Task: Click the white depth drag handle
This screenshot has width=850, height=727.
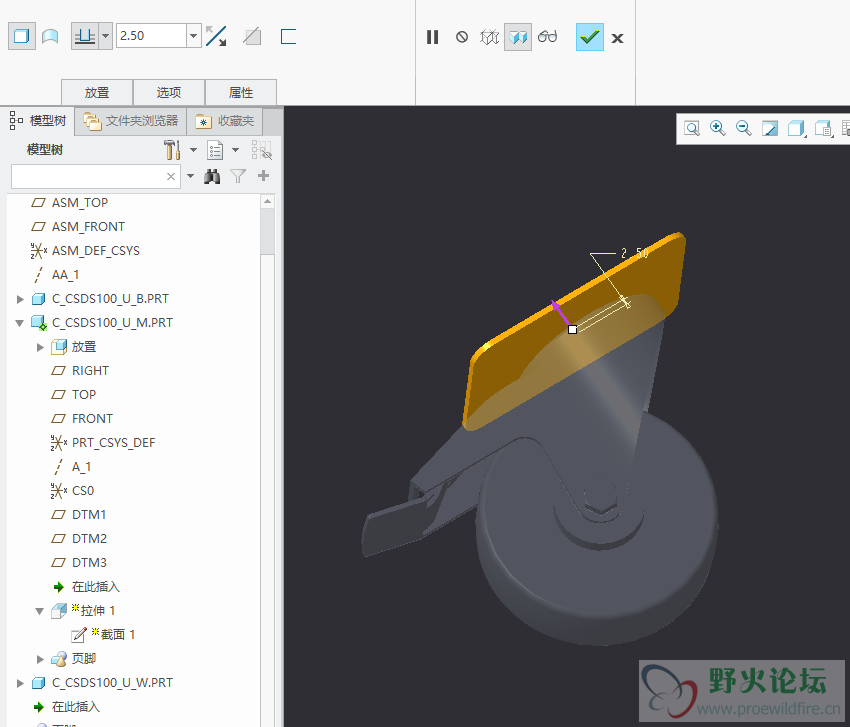Action: 572,329
